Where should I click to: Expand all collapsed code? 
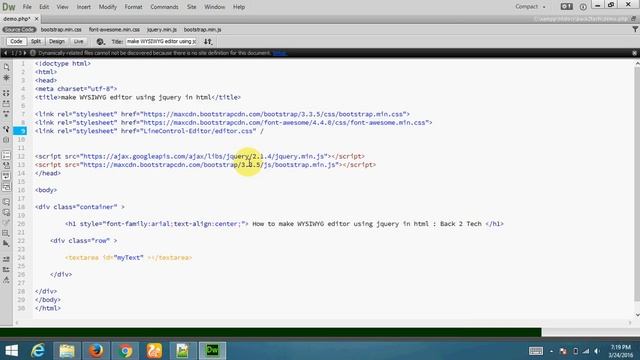click(x=6, y=114)
